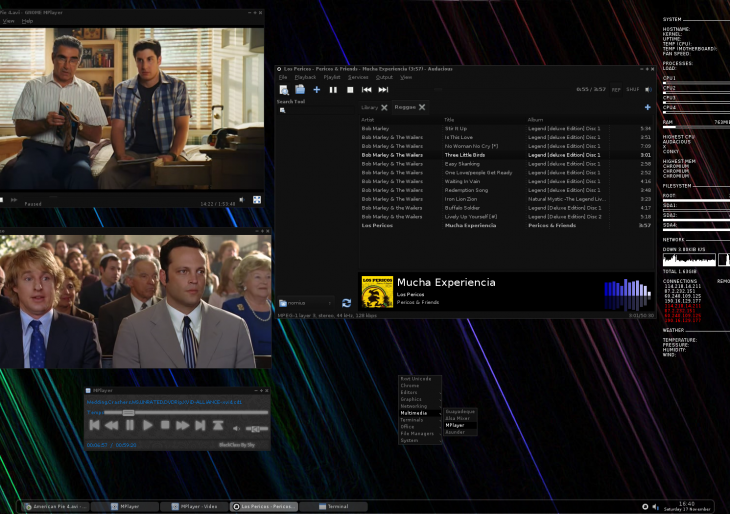Toggle the SHUF shuffle mode

tap(632, 89)
